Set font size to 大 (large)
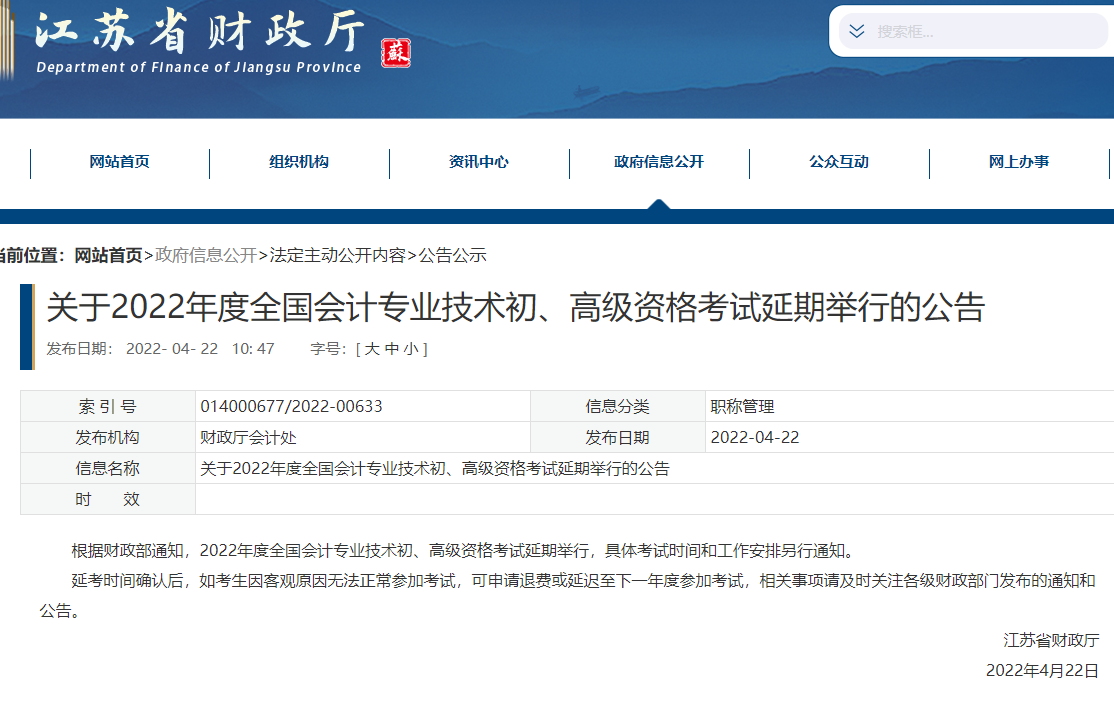 (x=372, y=349)
